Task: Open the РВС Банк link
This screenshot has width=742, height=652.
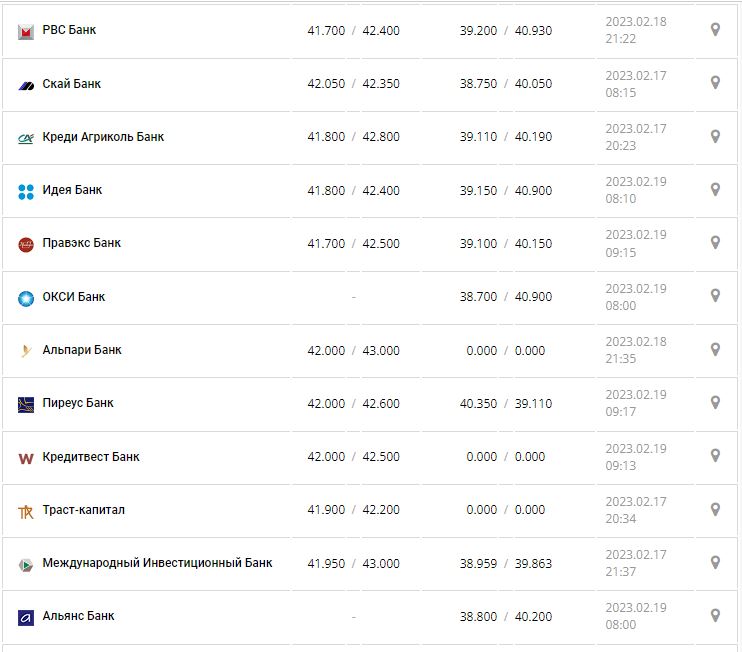Action: (69, 31)
